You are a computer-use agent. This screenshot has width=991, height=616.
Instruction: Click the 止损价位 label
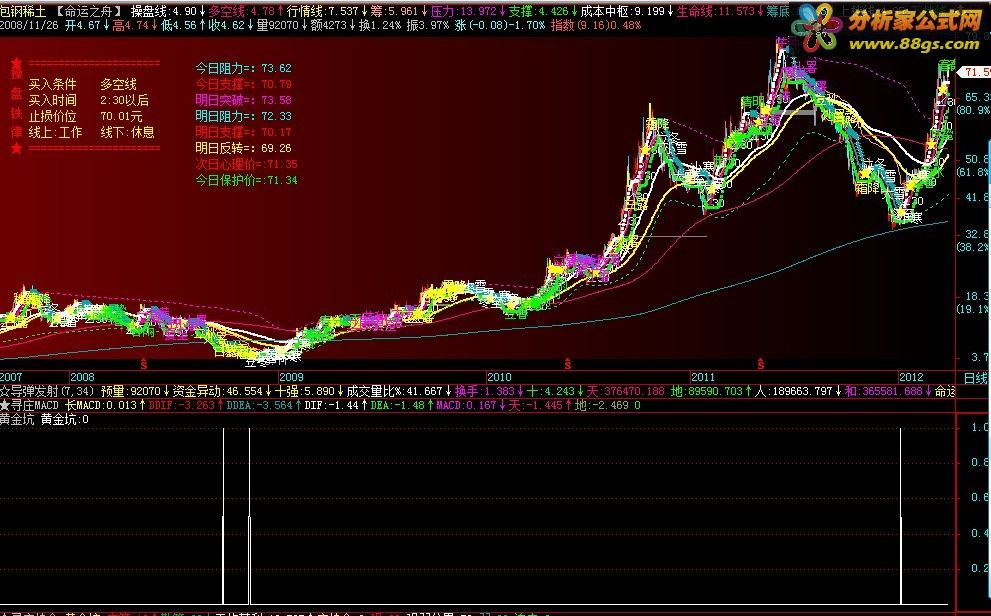(52, 116)
